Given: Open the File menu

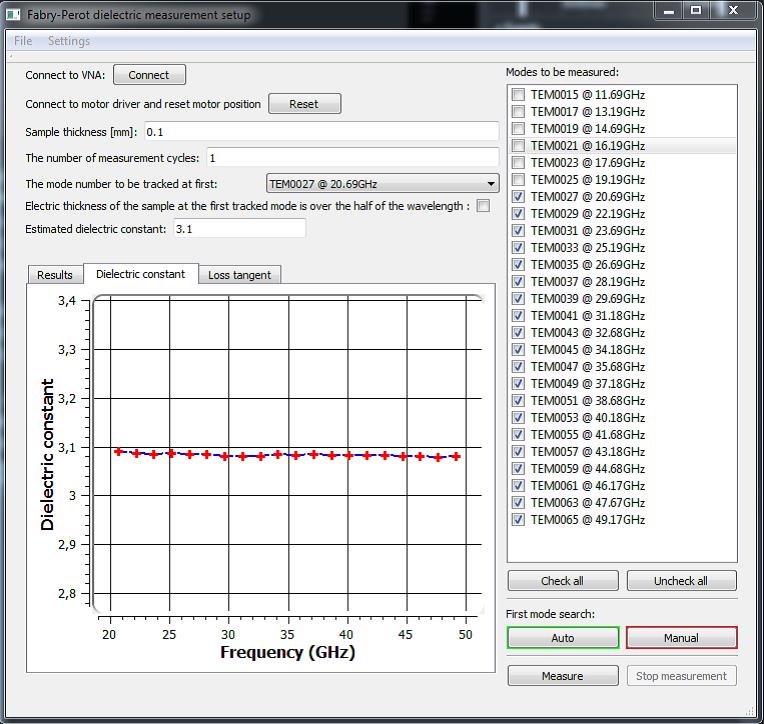Looking at the screenshot, I should pos(23,41).
